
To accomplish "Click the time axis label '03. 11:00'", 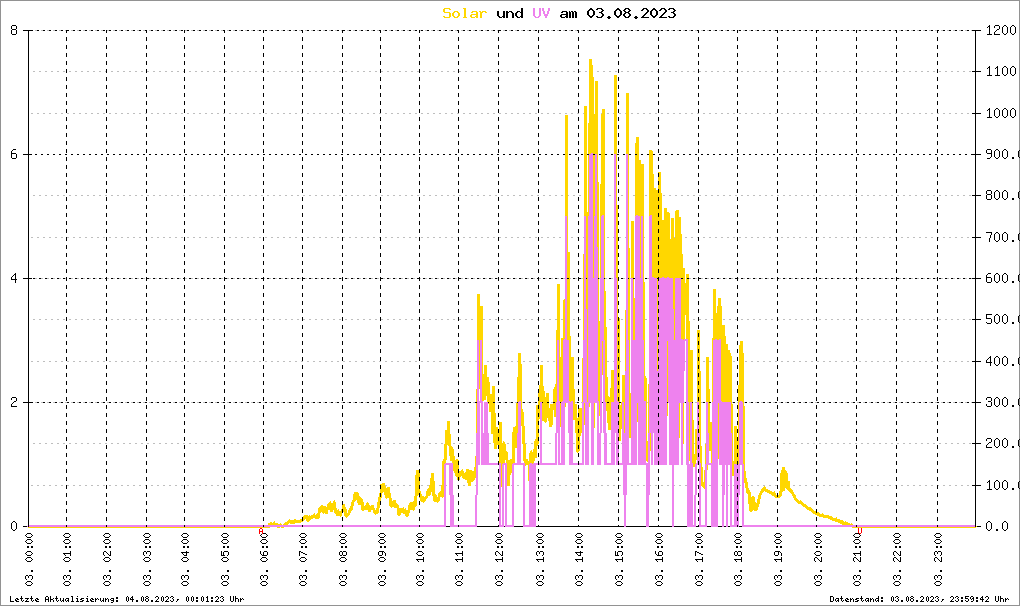I will click(x=459, y=559).
